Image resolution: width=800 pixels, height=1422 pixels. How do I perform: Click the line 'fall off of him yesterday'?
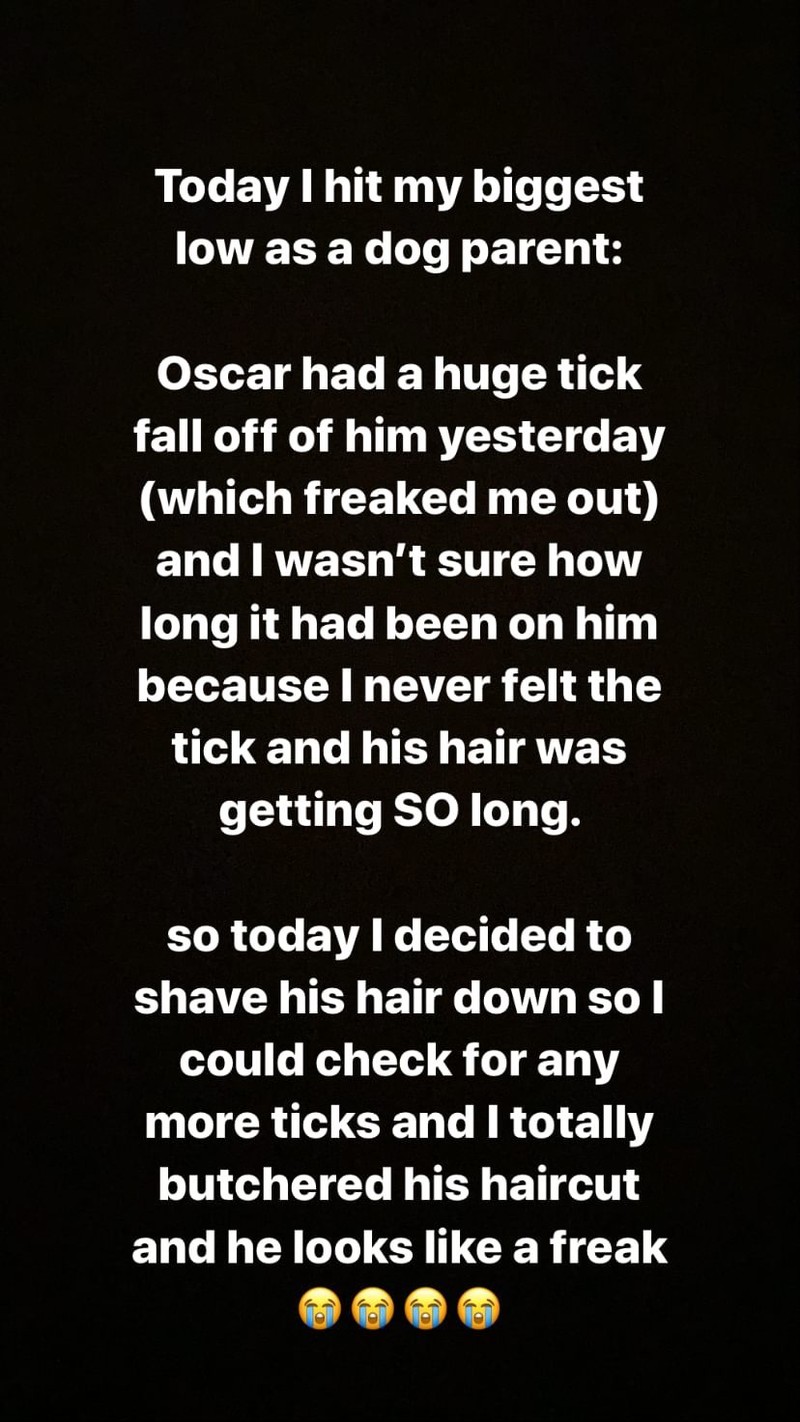tap(399, 439)
